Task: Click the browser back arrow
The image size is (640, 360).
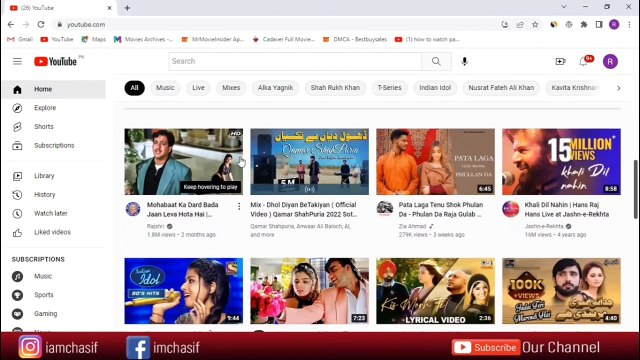Action: (11, 24)
